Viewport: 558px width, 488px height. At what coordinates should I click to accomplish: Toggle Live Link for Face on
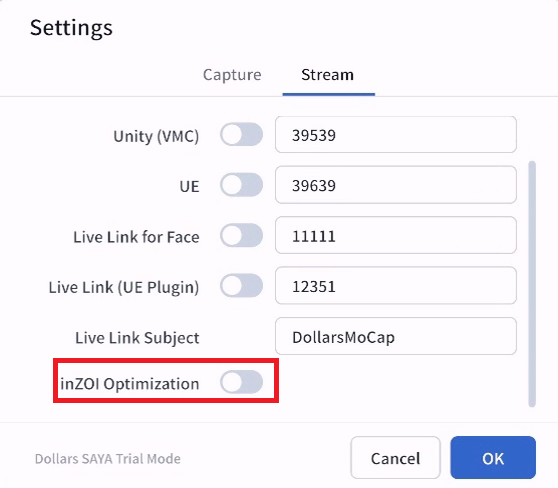[x=241, y=235]
